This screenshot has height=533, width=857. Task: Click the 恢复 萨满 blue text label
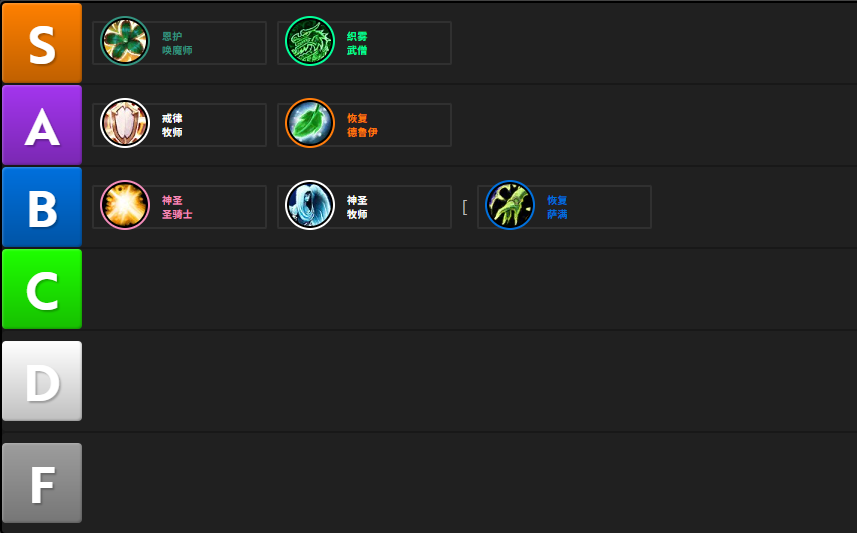point(557,207)
